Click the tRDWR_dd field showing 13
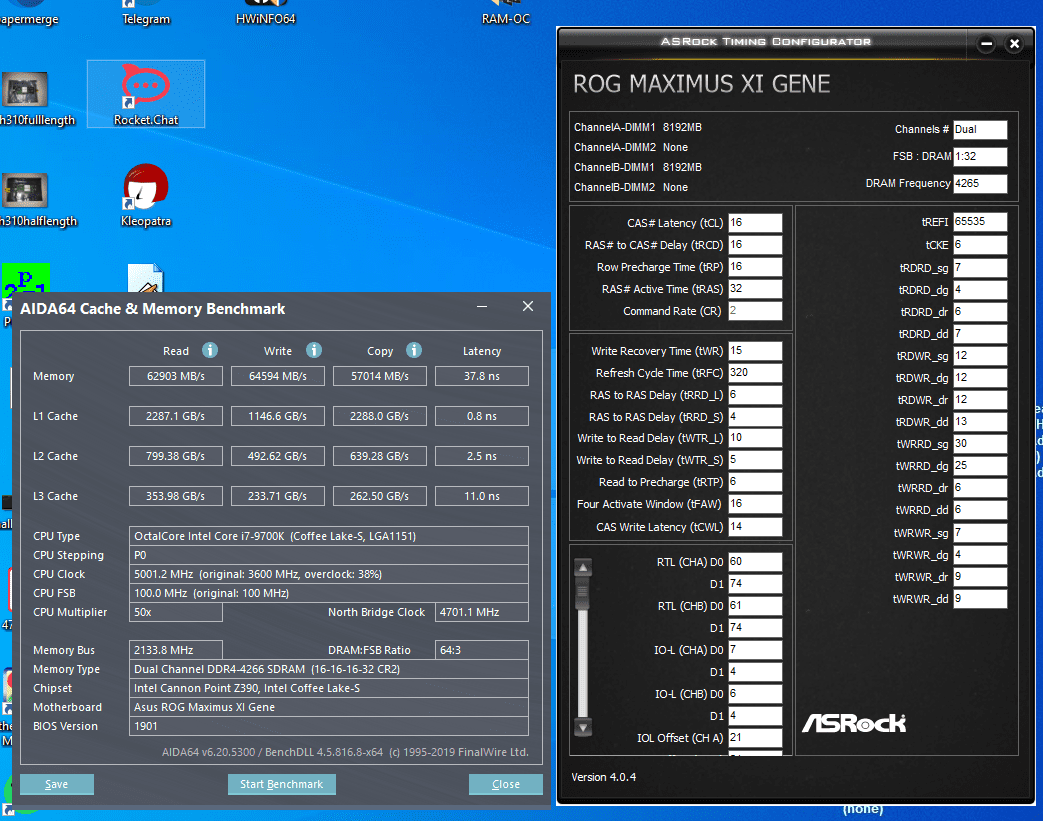 pyautogui.click(x=980, y=422)
